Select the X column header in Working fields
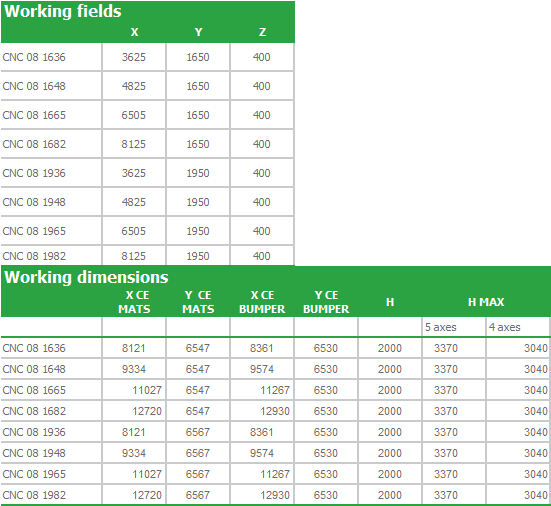Screen dimensions: 551x506 [x=134, y=32]
